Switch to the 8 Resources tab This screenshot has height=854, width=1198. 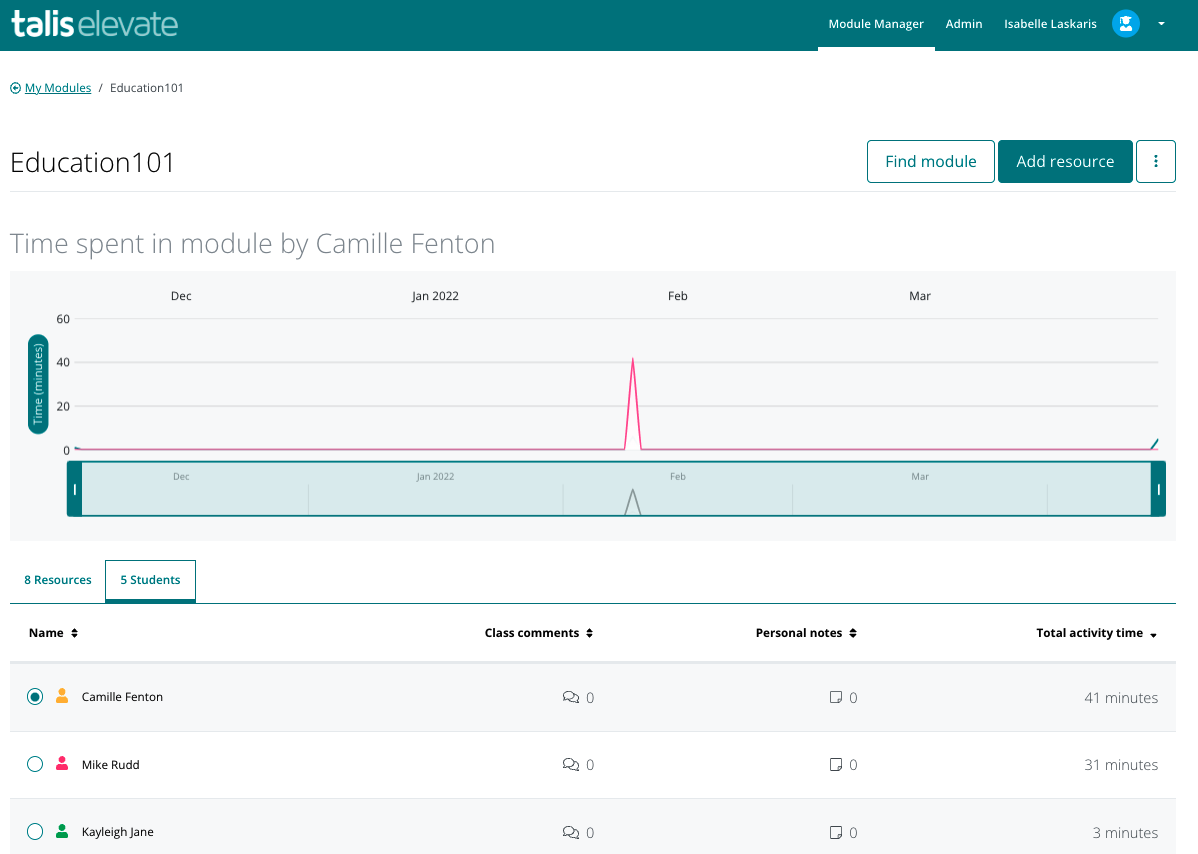tap(57, 580)
